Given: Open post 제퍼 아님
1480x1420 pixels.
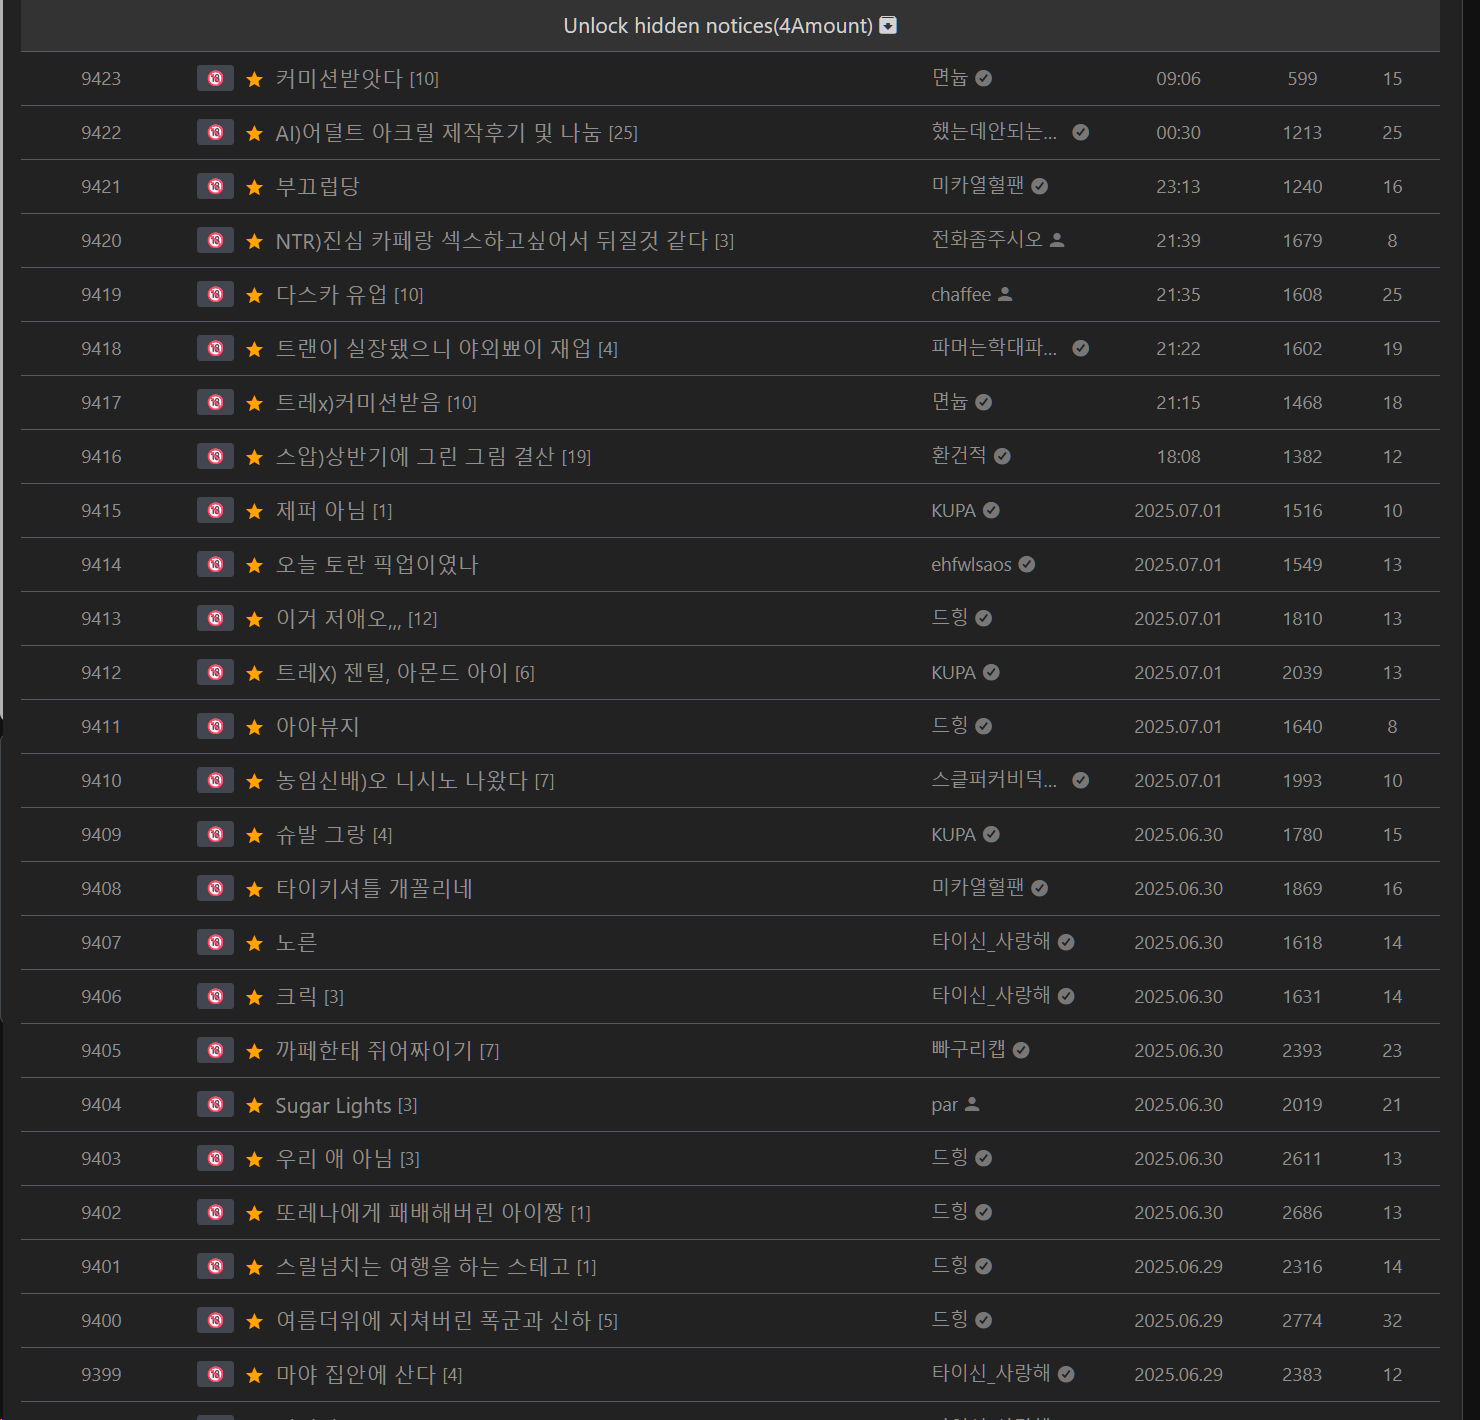Looking at the screenshot, I should [321, 510].
